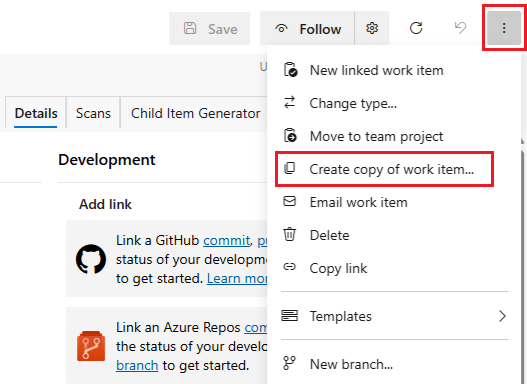
Task: Click the New branch icon
Action: [289, 363]
